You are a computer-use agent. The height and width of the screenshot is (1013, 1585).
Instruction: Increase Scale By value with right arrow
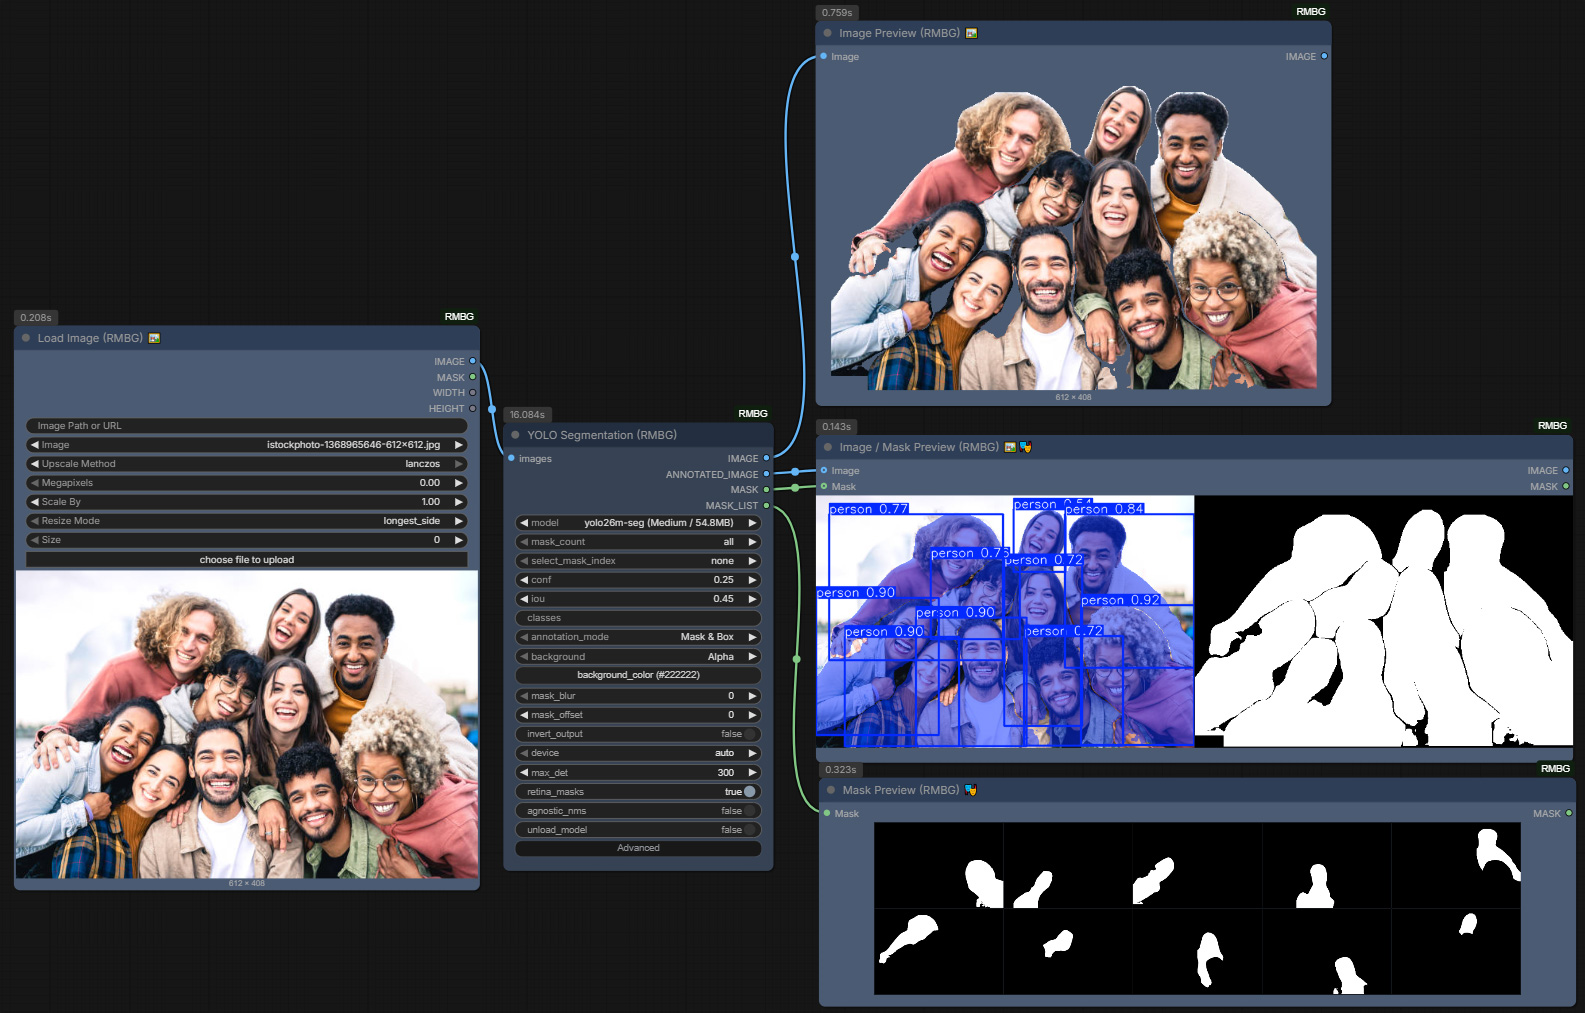(459, 502)
